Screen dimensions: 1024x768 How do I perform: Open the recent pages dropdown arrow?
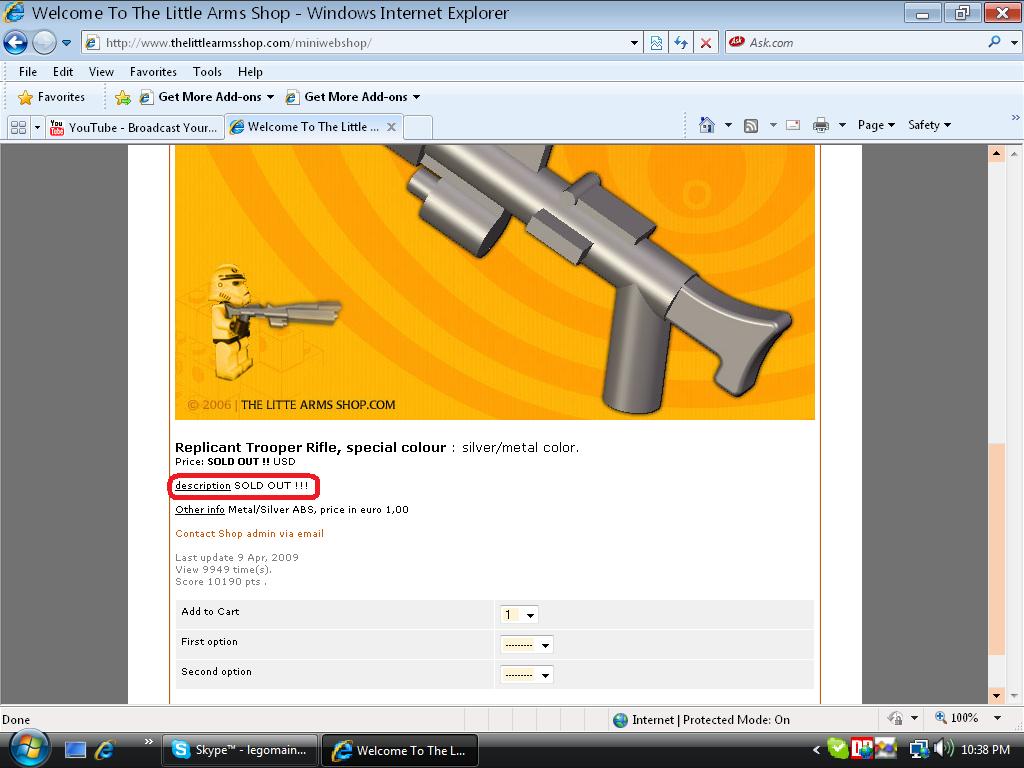(x=67, y=43)
